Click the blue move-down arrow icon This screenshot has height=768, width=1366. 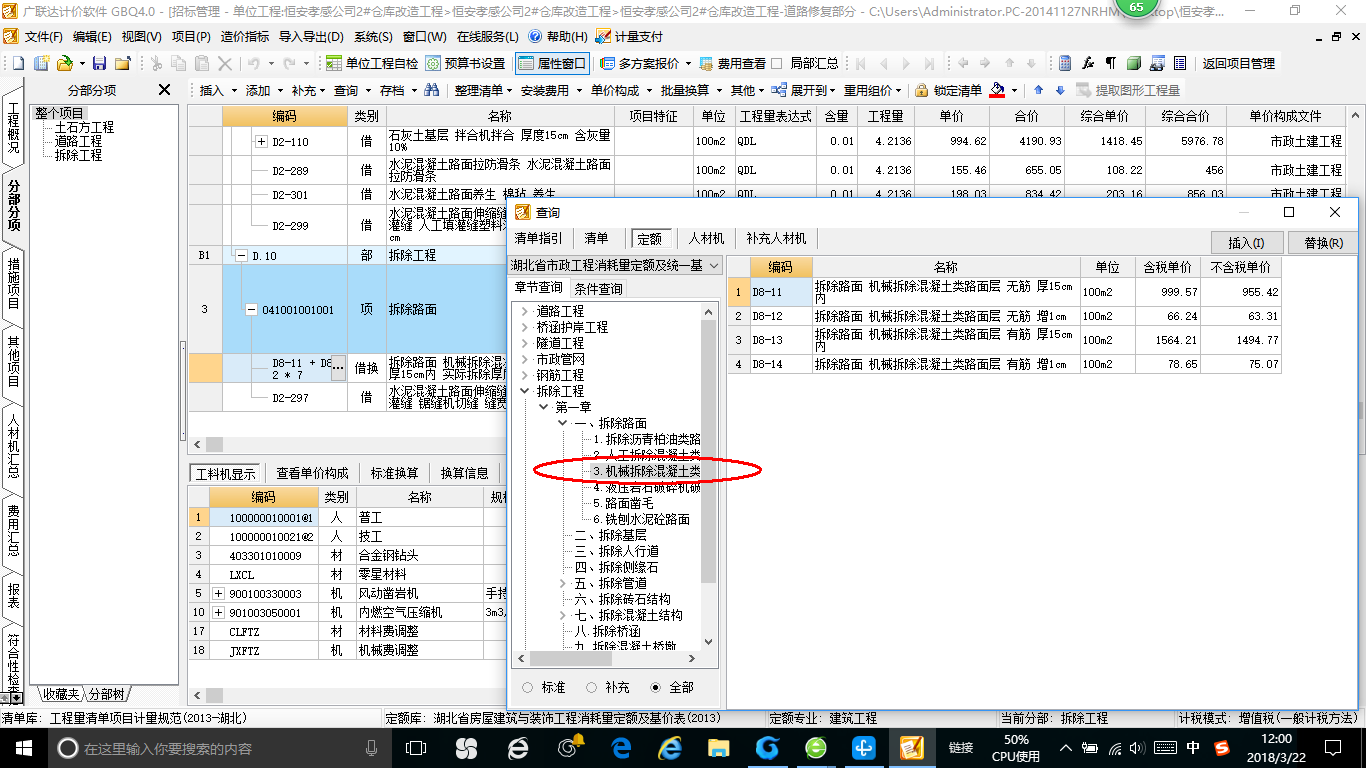(1060, 90)
